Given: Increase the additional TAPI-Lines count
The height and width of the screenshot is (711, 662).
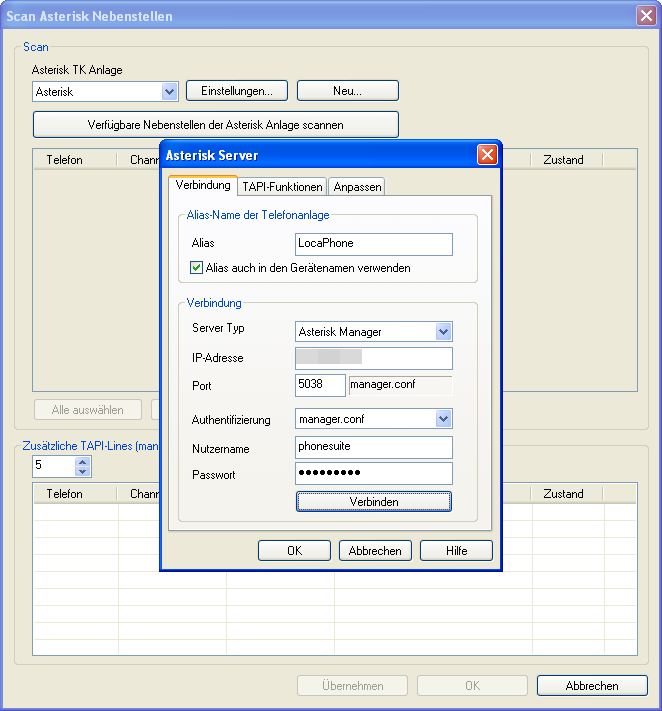Looking at the screenshot, I should point(82,461).
